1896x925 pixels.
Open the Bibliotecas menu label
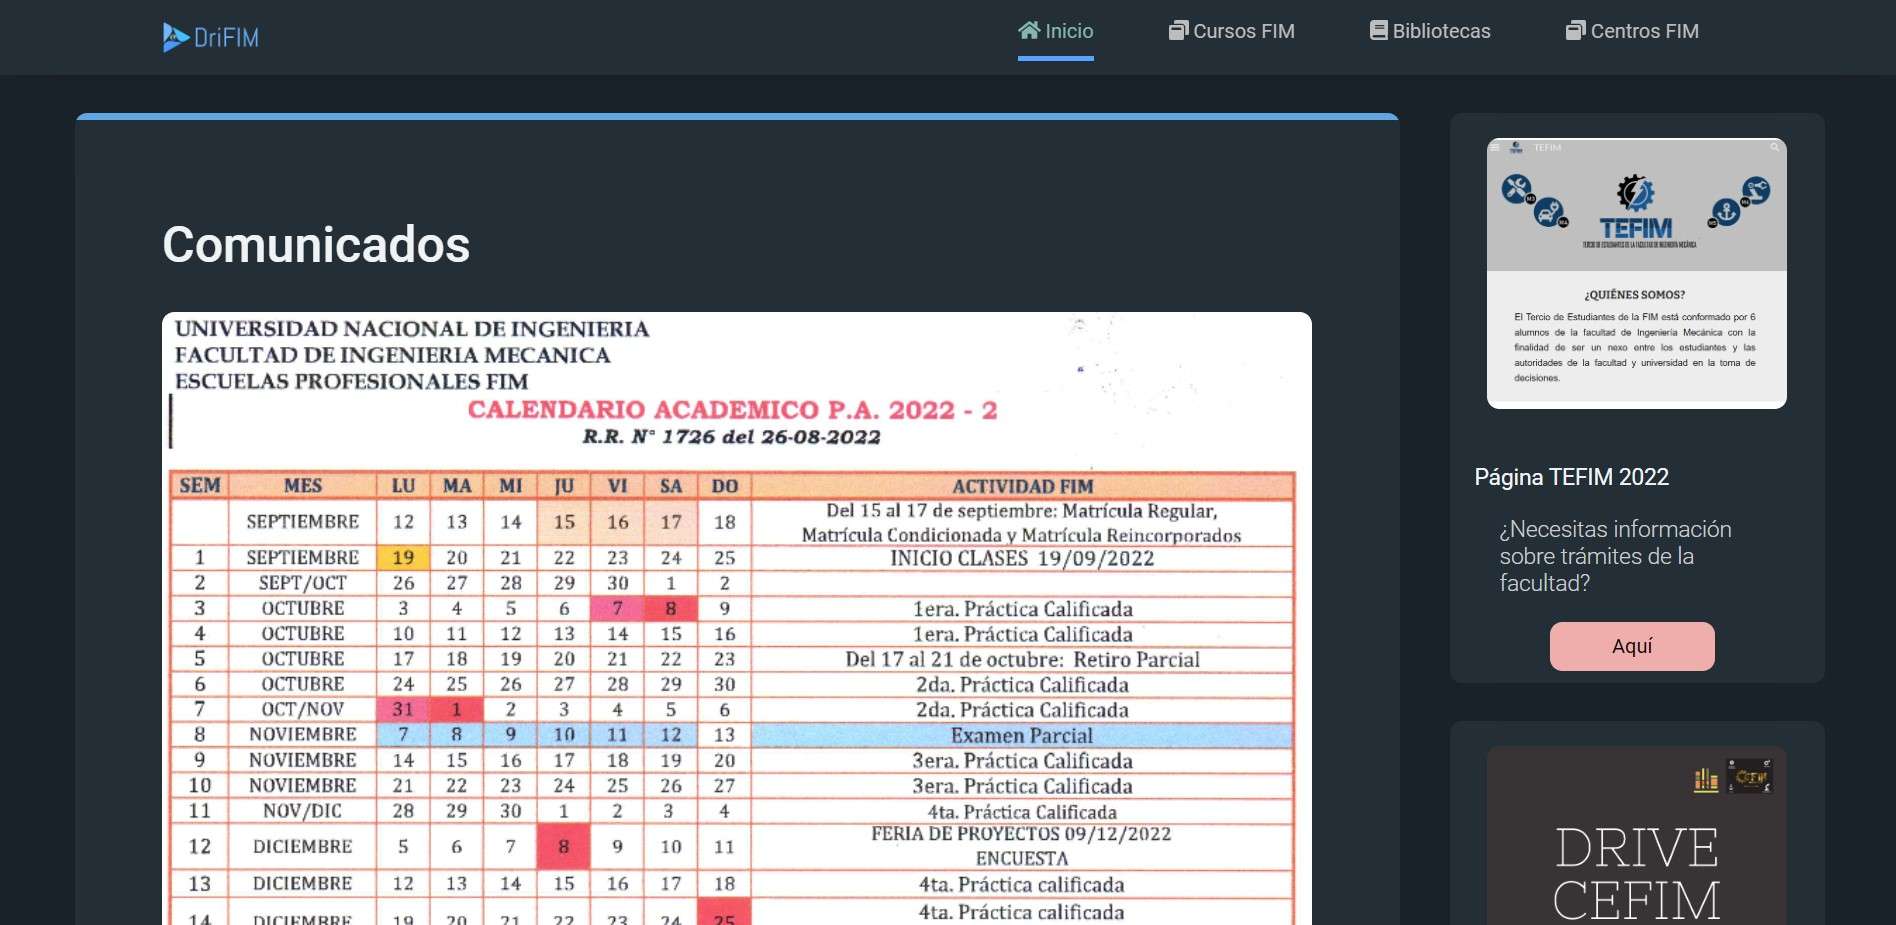click(x=1441, y=31)
